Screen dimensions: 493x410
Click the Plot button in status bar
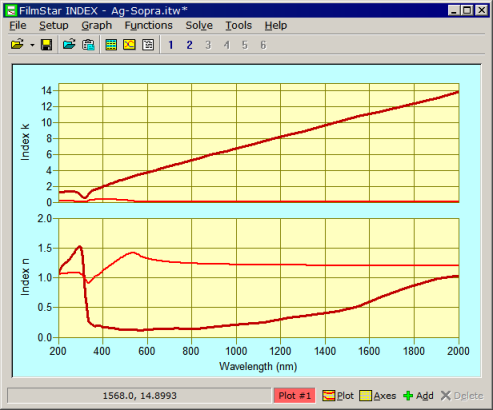[x=338, y=396]
